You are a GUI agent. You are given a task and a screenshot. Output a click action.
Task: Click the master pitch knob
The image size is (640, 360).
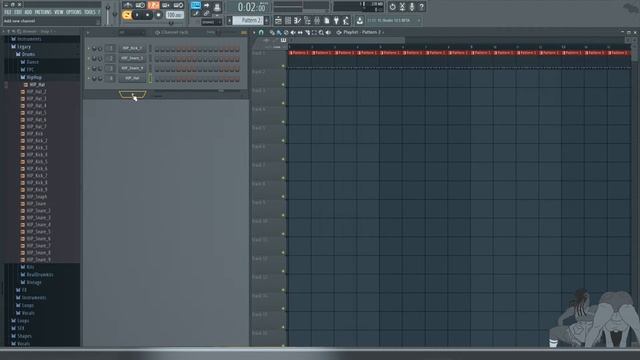[x=115, y=15]
